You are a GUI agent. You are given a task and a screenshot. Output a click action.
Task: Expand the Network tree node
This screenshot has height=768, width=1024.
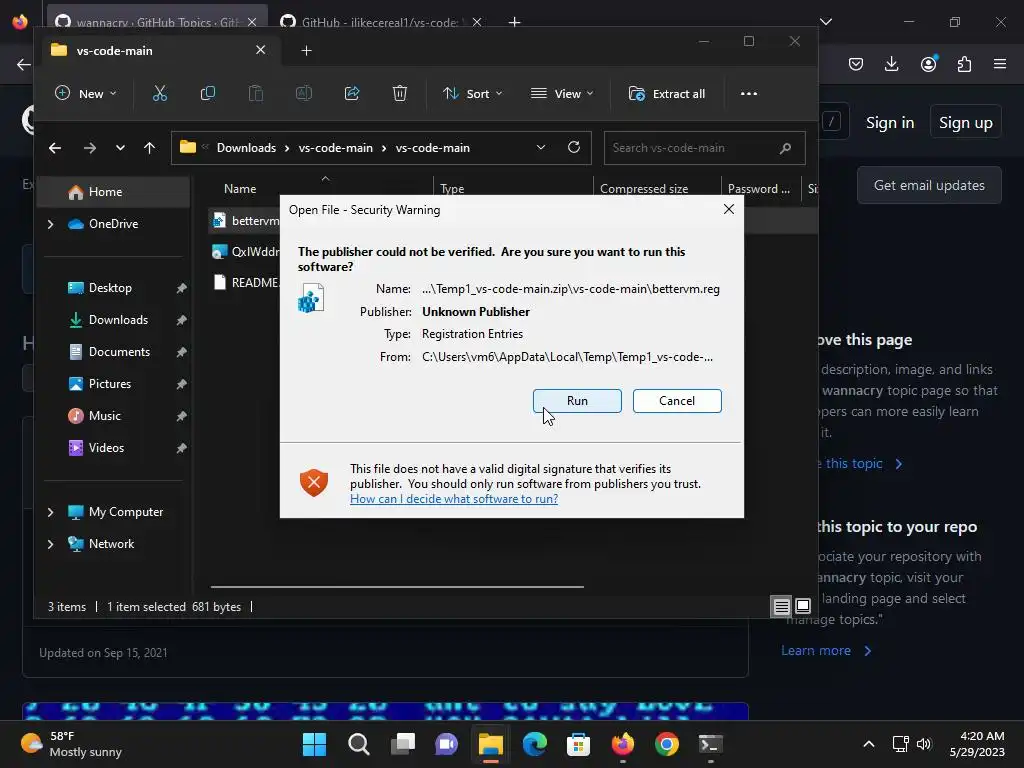click(50, 544)
